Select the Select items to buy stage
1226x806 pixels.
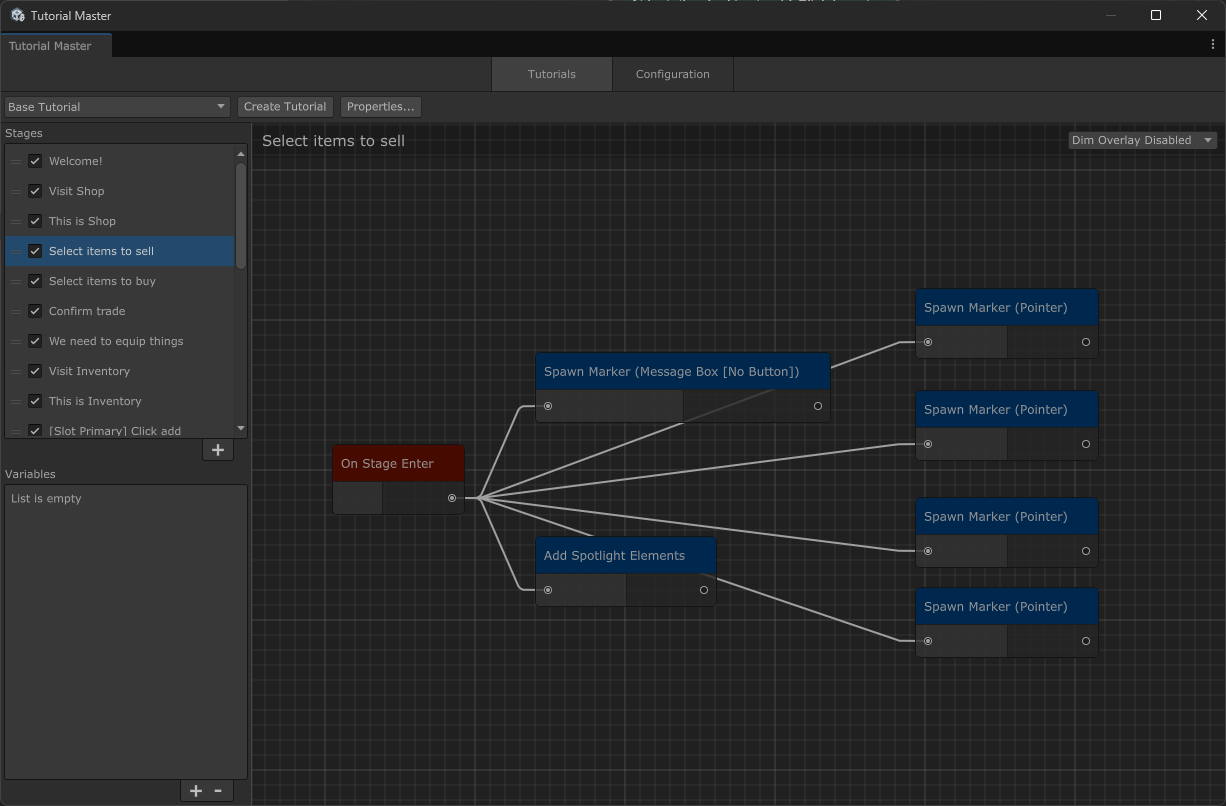click(x=120, y=281)
